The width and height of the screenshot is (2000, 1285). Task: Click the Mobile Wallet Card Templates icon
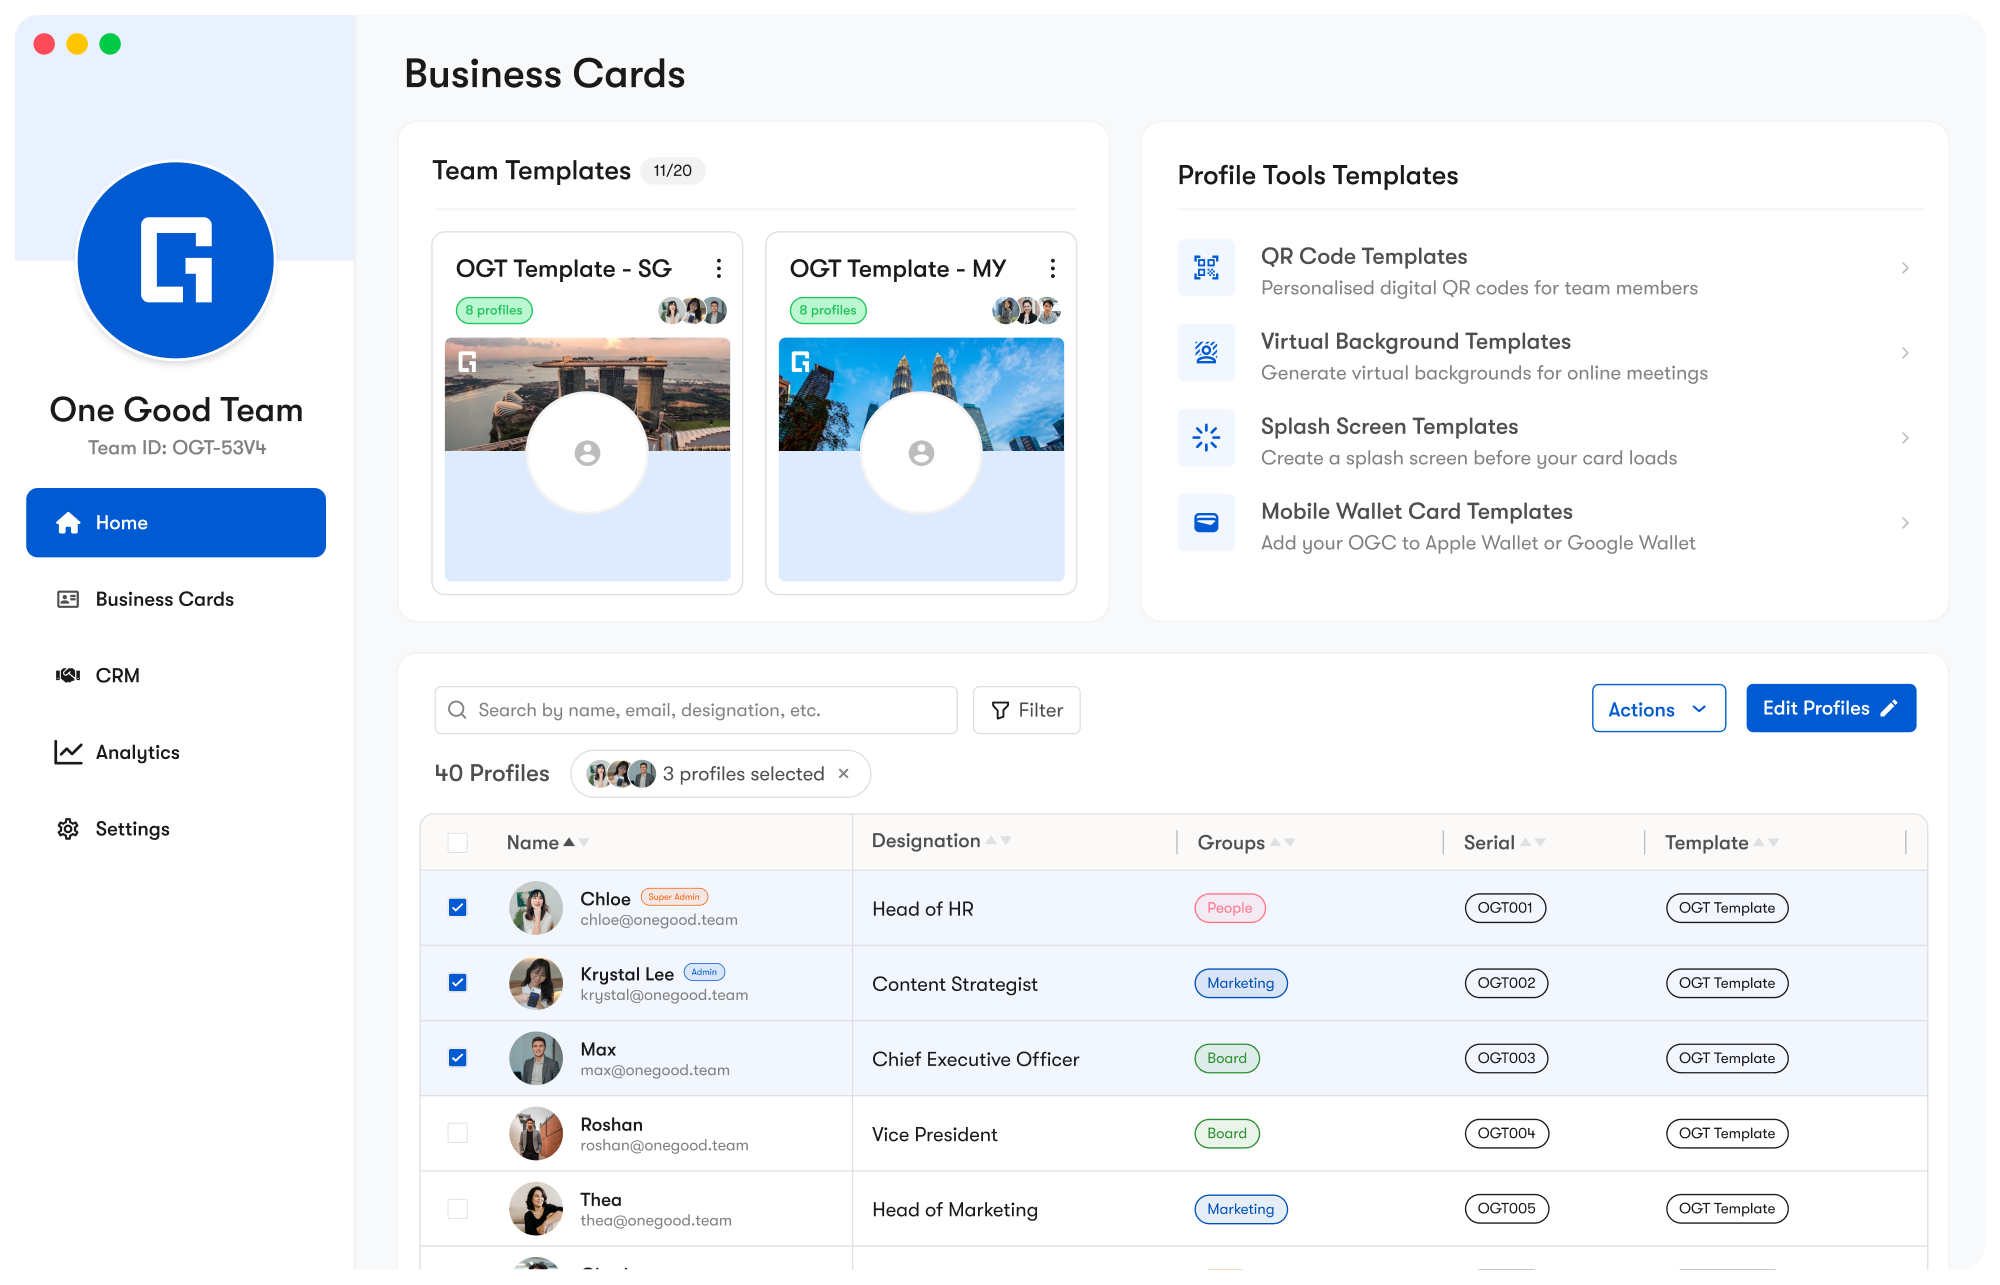(x=1206, y=523)
